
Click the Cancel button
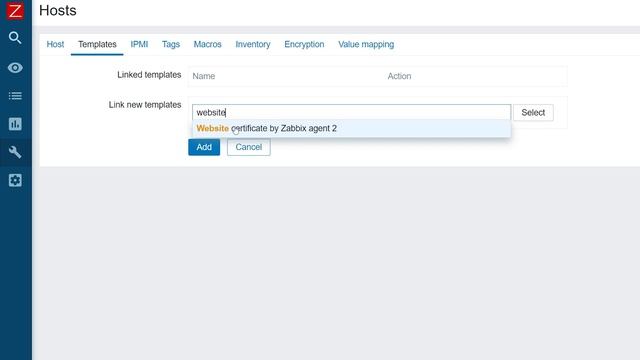click(x=249, y=147)
